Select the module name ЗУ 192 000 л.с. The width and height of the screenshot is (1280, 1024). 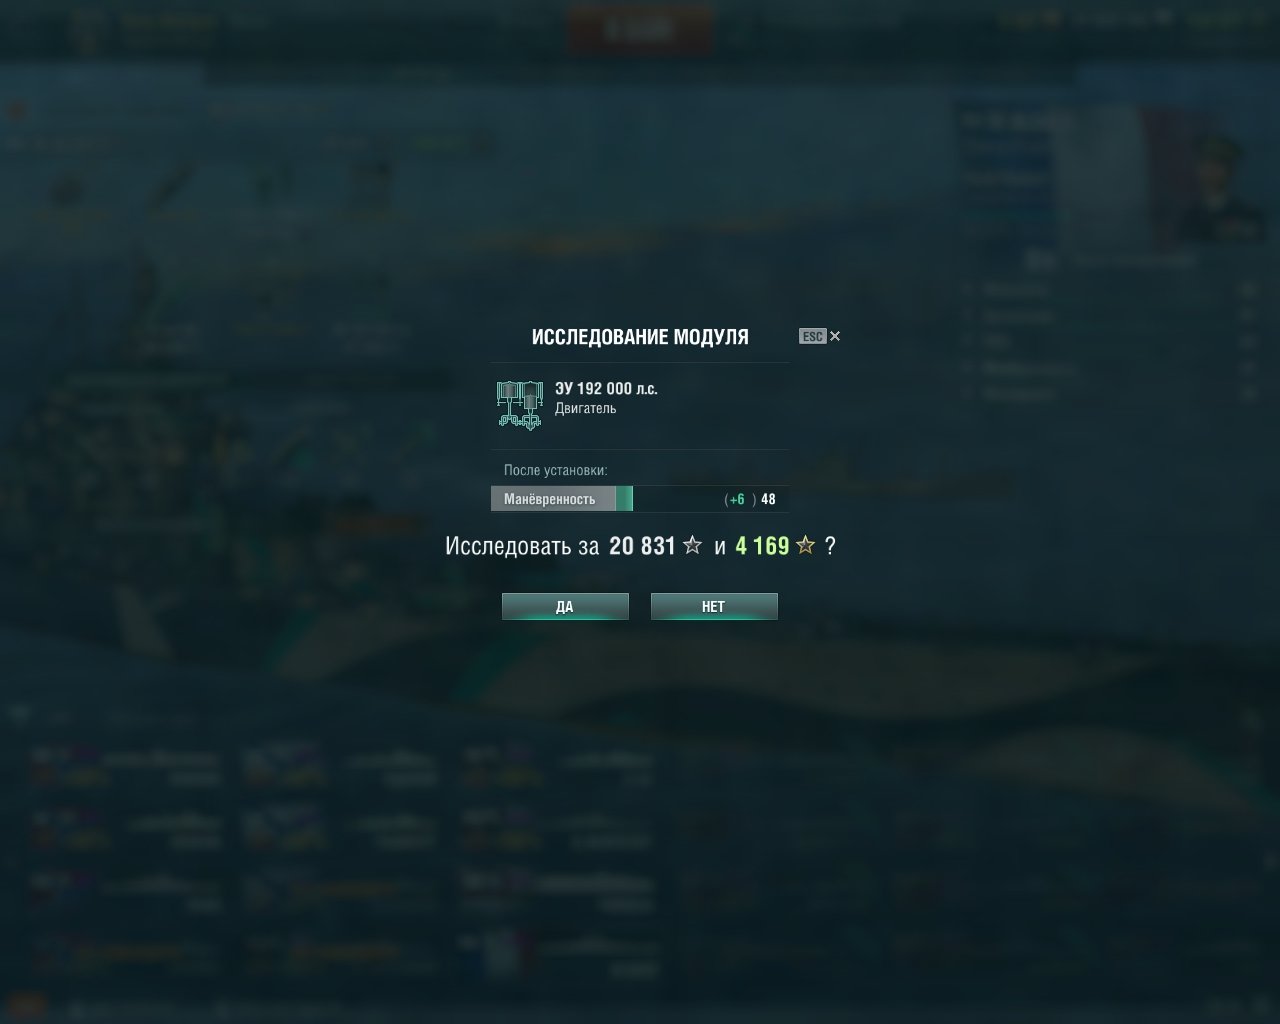pos(606,388)
